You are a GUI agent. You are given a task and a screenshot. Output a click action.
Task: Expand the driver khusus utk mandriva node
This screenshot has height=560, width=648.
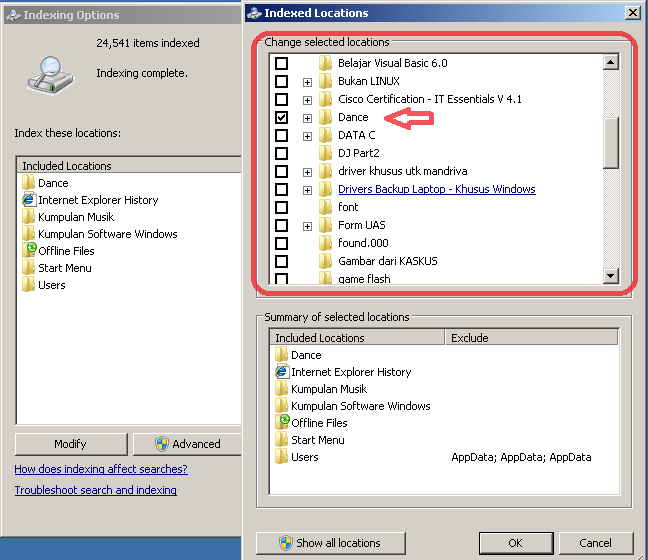click(x=307, y=172)
